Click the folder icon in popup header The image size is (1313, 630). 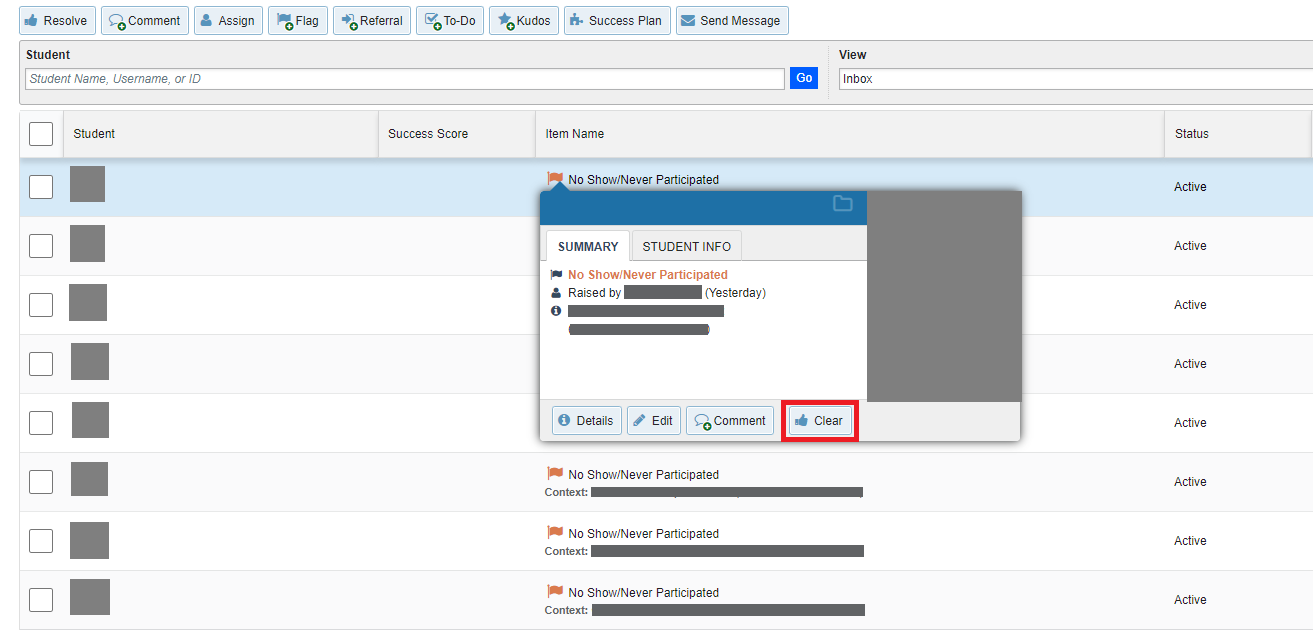843,204
